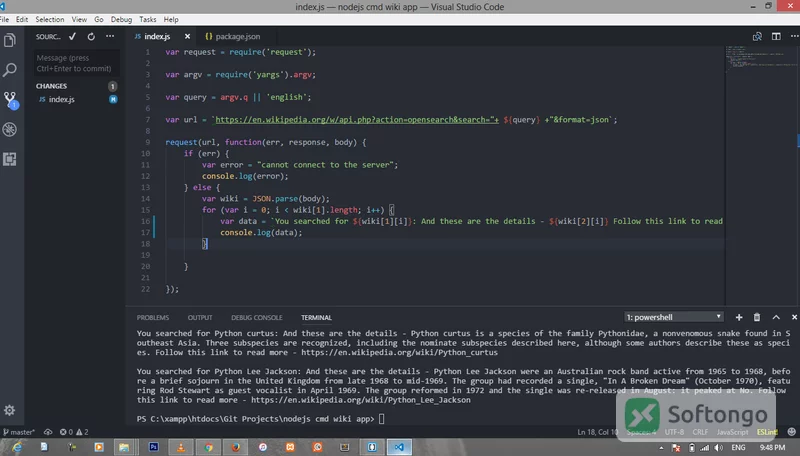Click Ln 18, Col position indicator
This screenshot has height=456, width=800.
coord(598,432)
